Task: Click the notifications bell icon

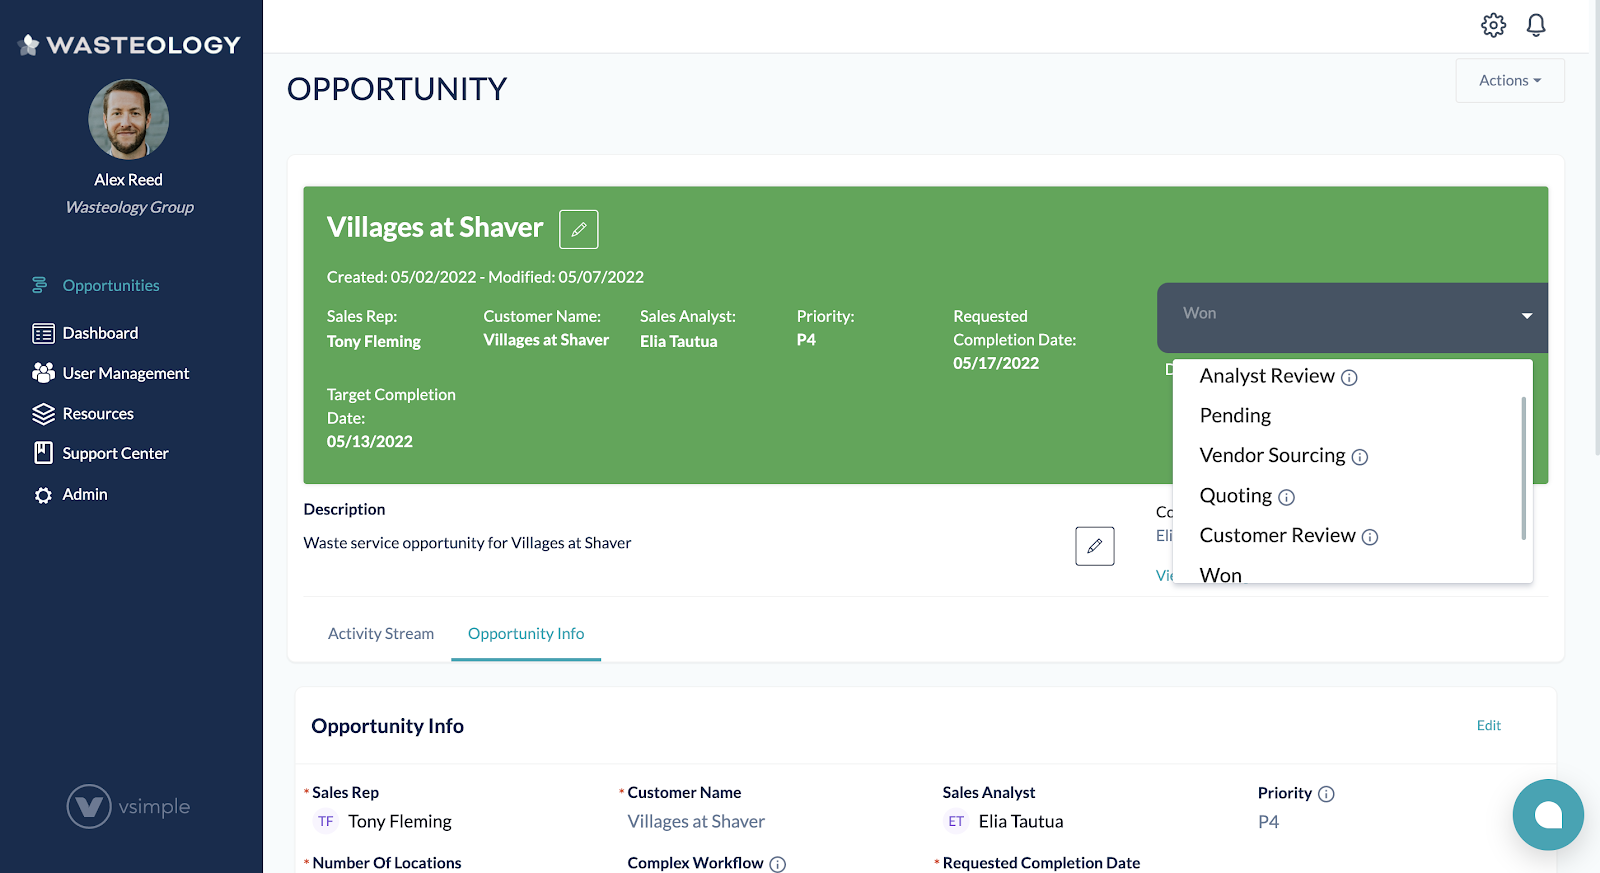Action: click(1536, 25)
